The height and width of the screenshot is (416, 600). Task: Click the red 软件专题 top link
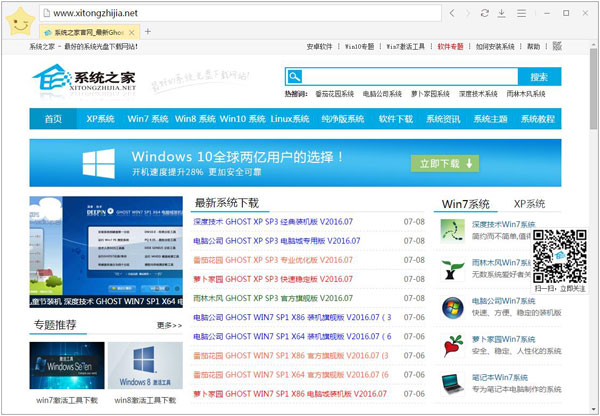coord(450,46)
